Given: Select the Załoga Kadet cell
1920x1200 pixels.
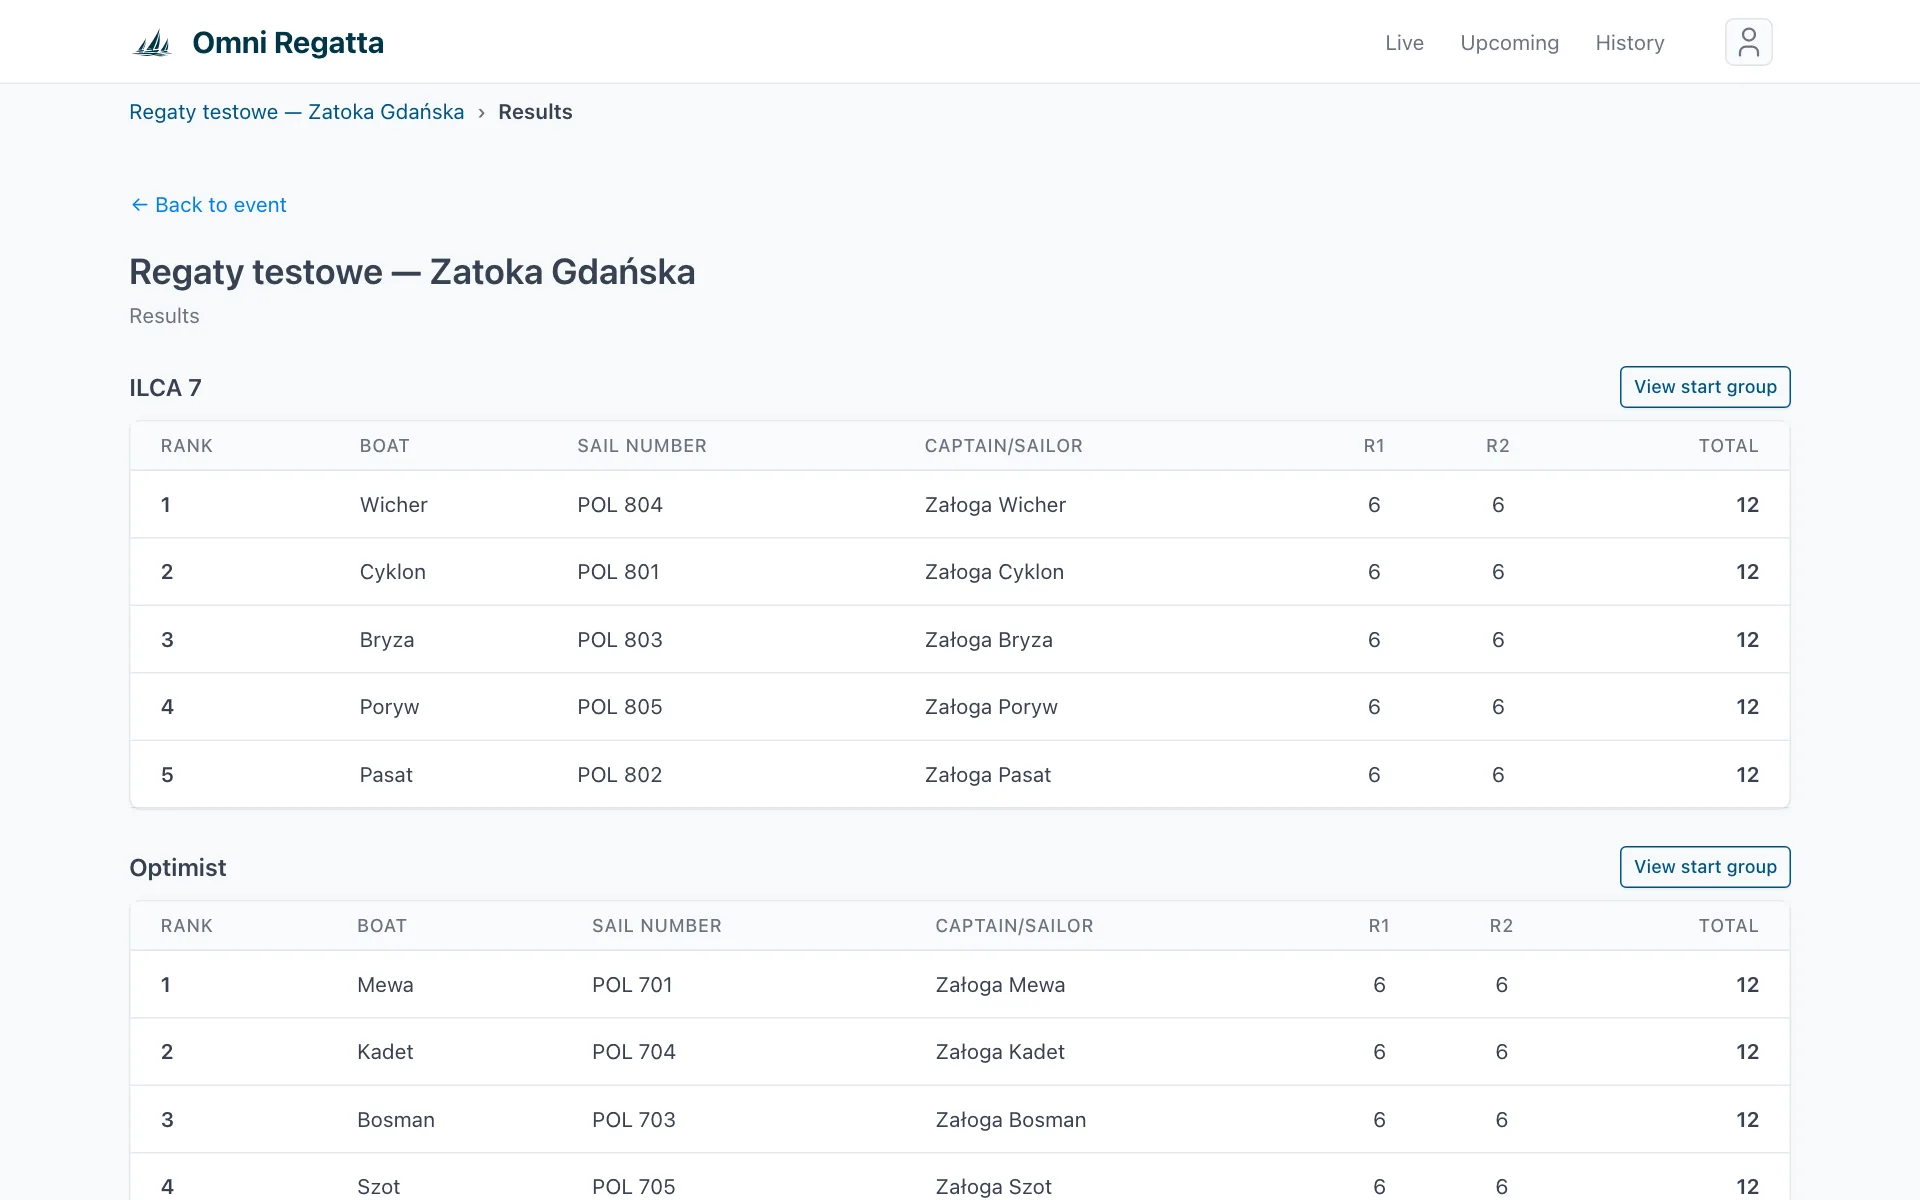Looking at the screenshot, I should point(1000,1052).
